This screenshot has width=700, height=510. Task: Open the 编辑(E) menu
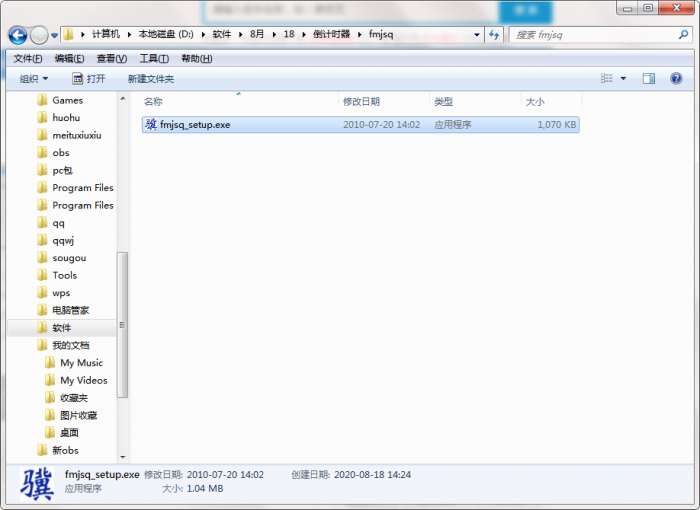click(69, 59)
